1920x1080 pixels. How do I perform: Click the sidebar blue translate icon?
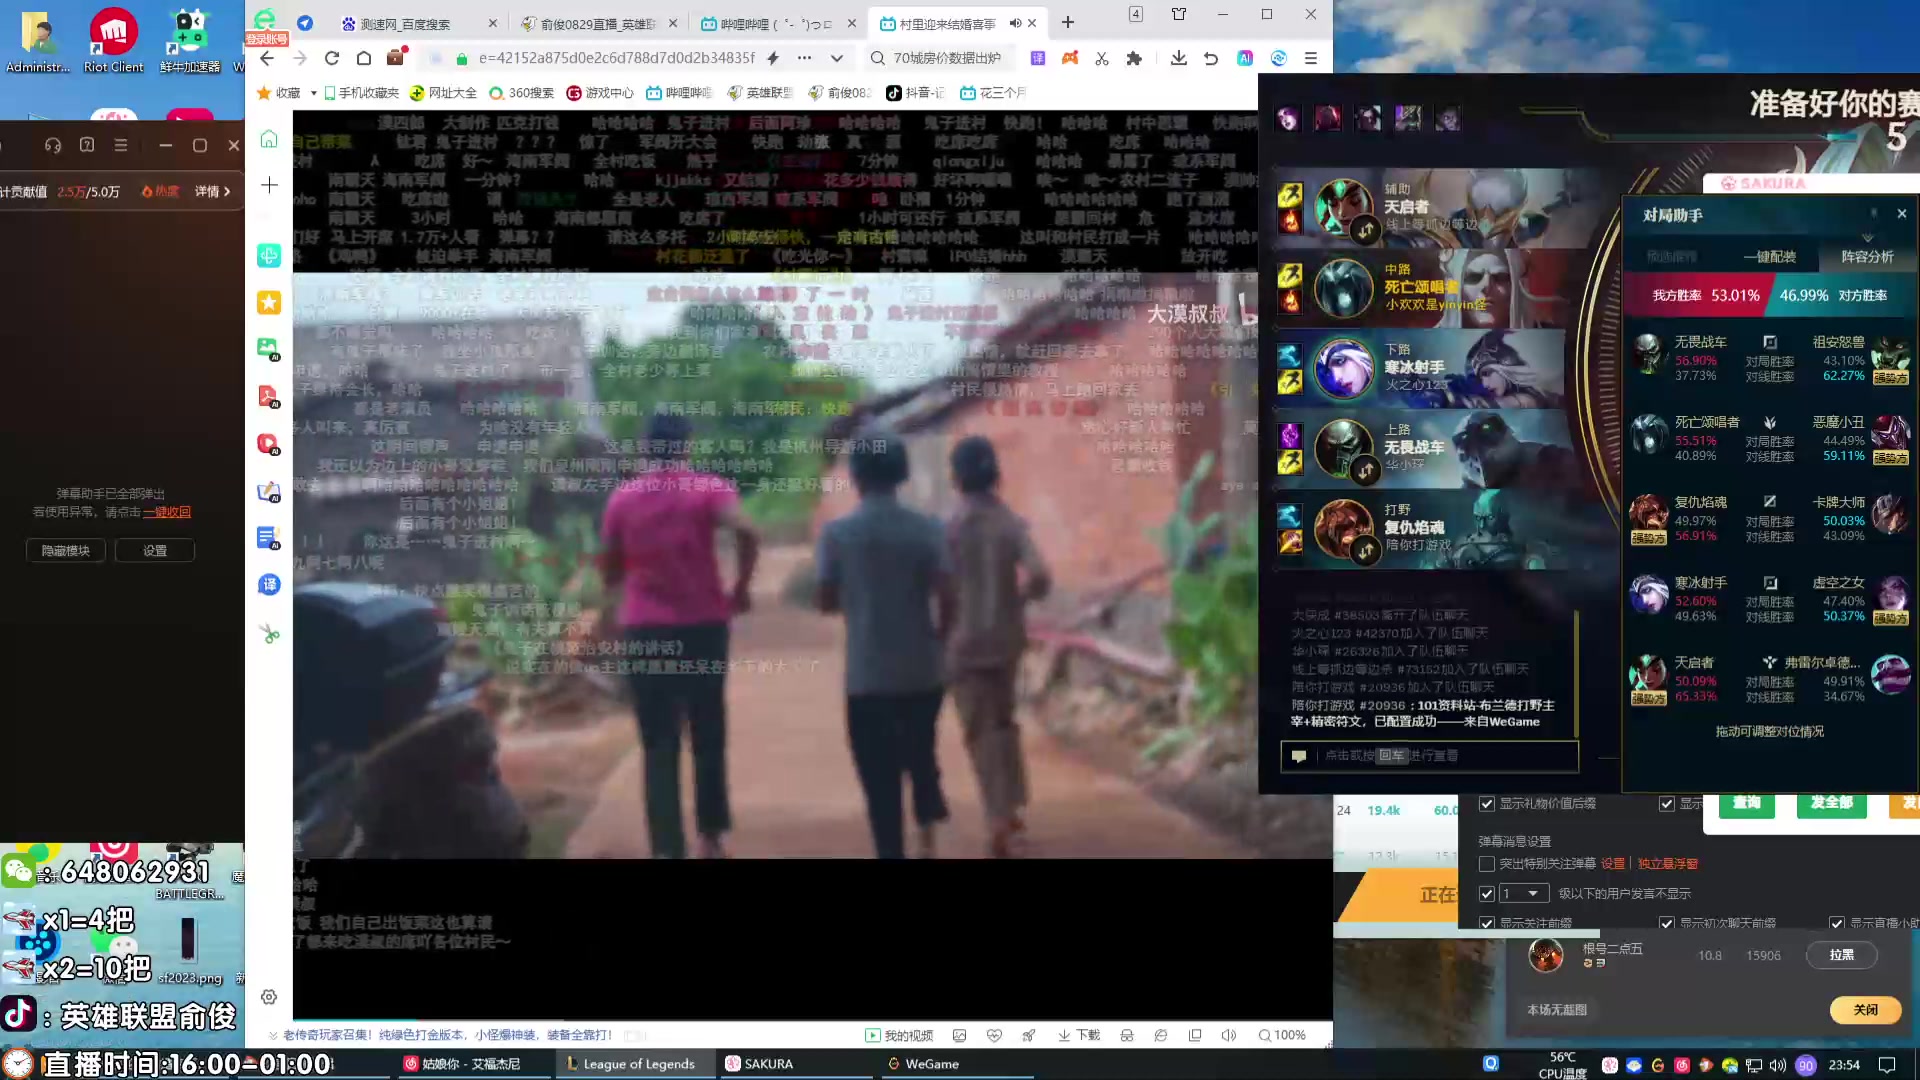(x=269, y=585)
